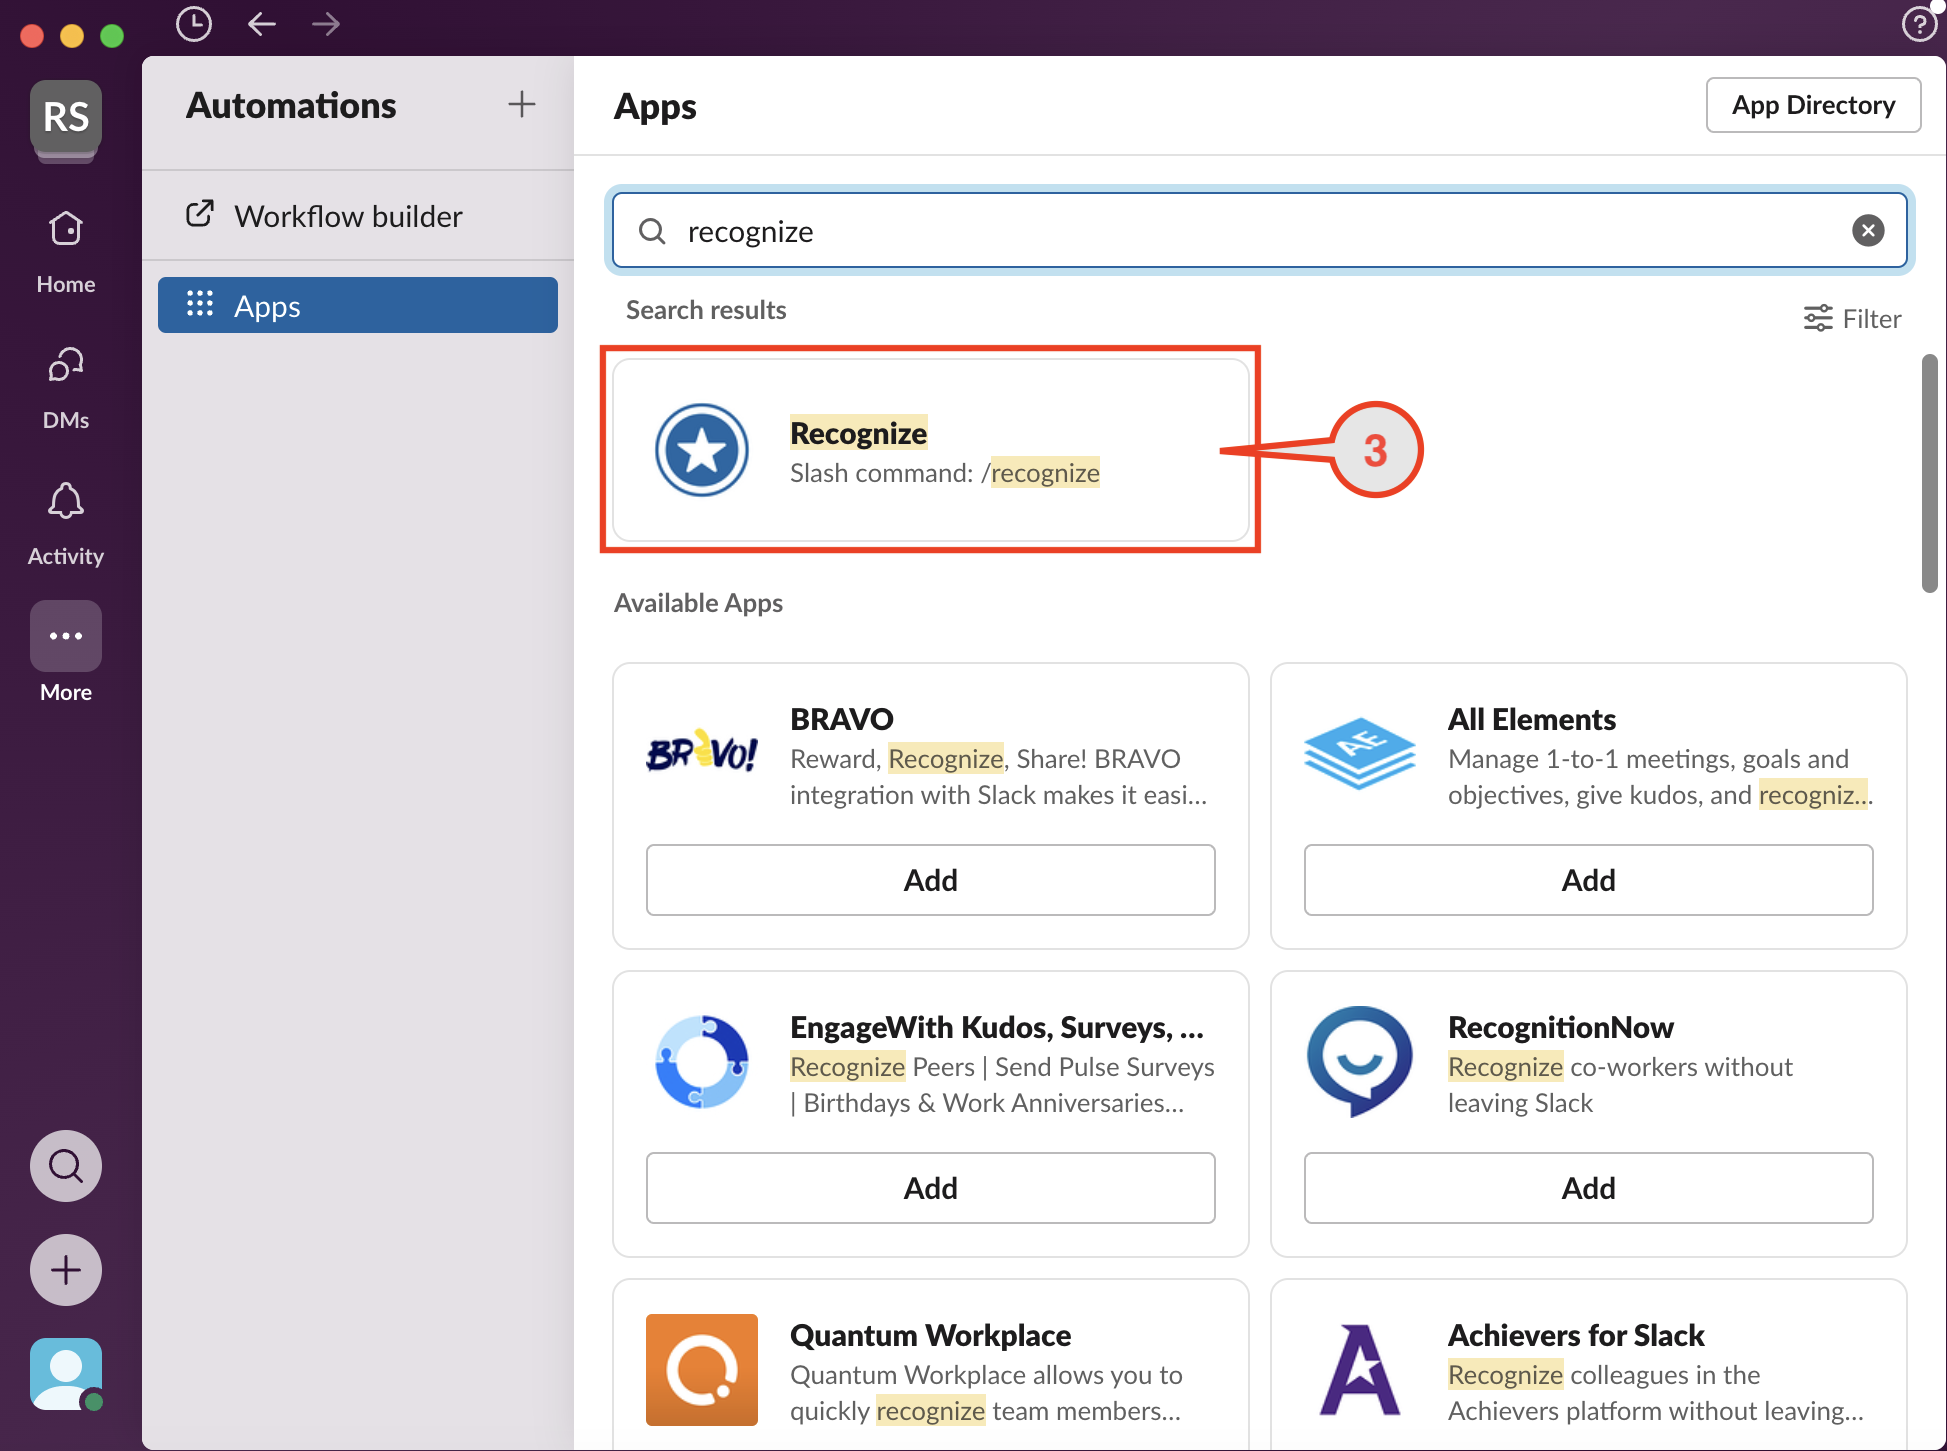Click the Available Apps label

coord(698,603)
